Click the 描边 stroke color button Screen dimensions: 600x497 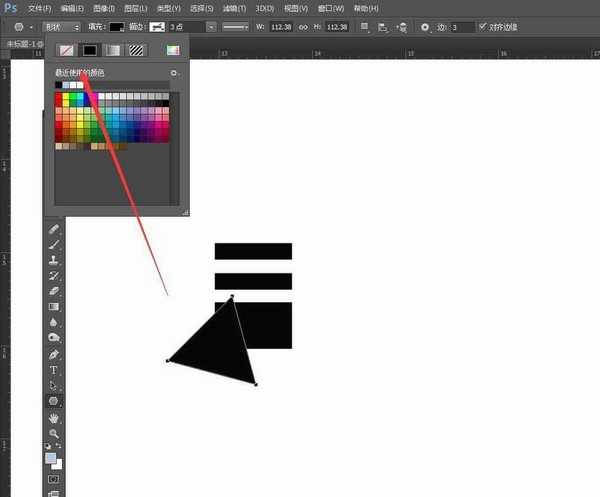(x=157, y=27)
